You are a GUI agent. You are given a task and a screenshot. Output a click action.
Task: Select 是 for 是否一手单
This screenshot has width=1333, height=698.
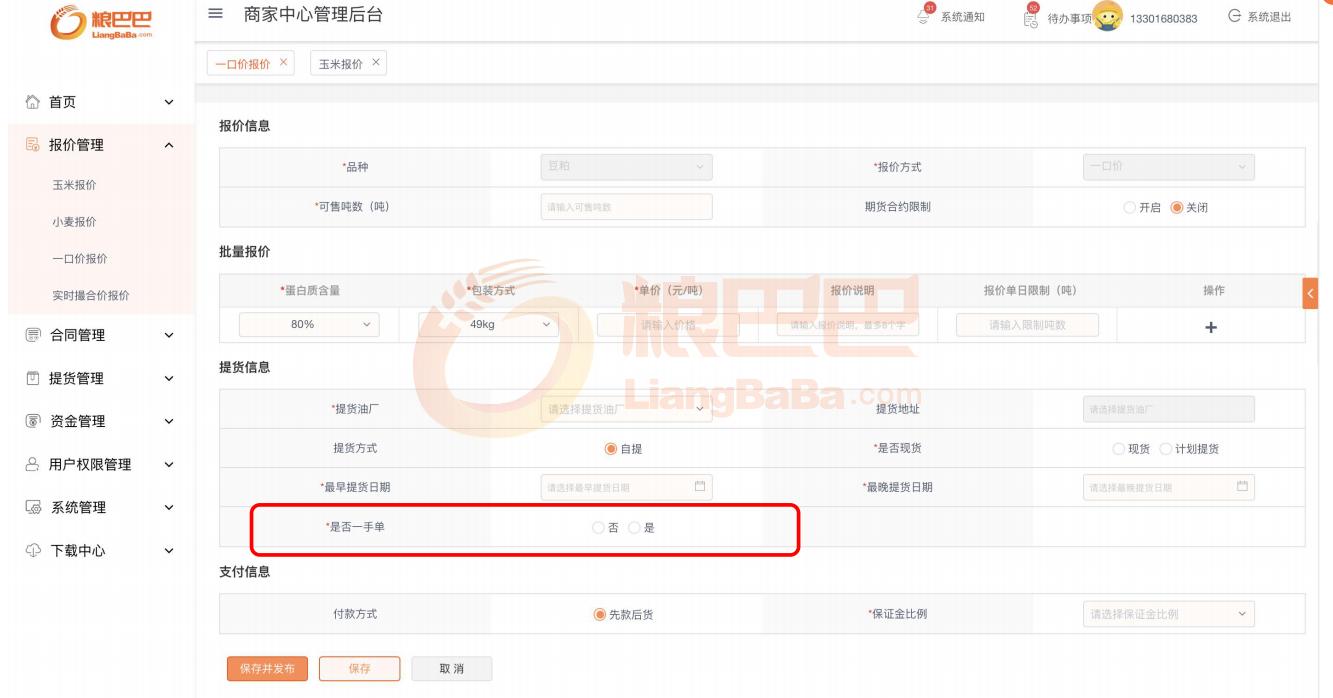(x=634, y=528)
